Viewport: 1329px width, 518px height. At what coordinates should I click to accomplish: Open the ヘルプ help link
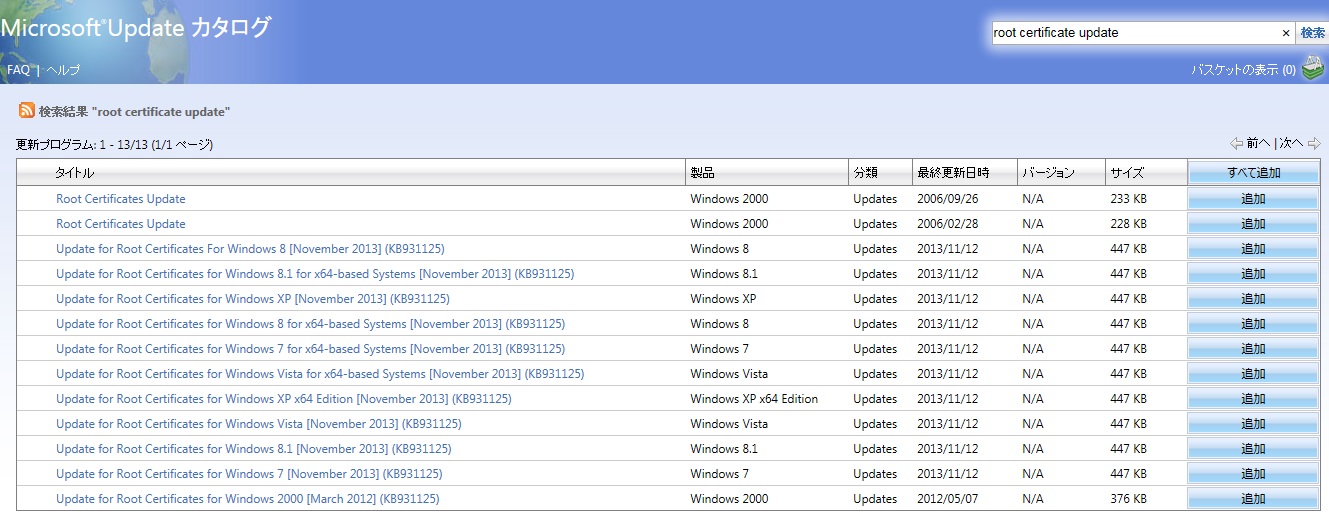63,70
